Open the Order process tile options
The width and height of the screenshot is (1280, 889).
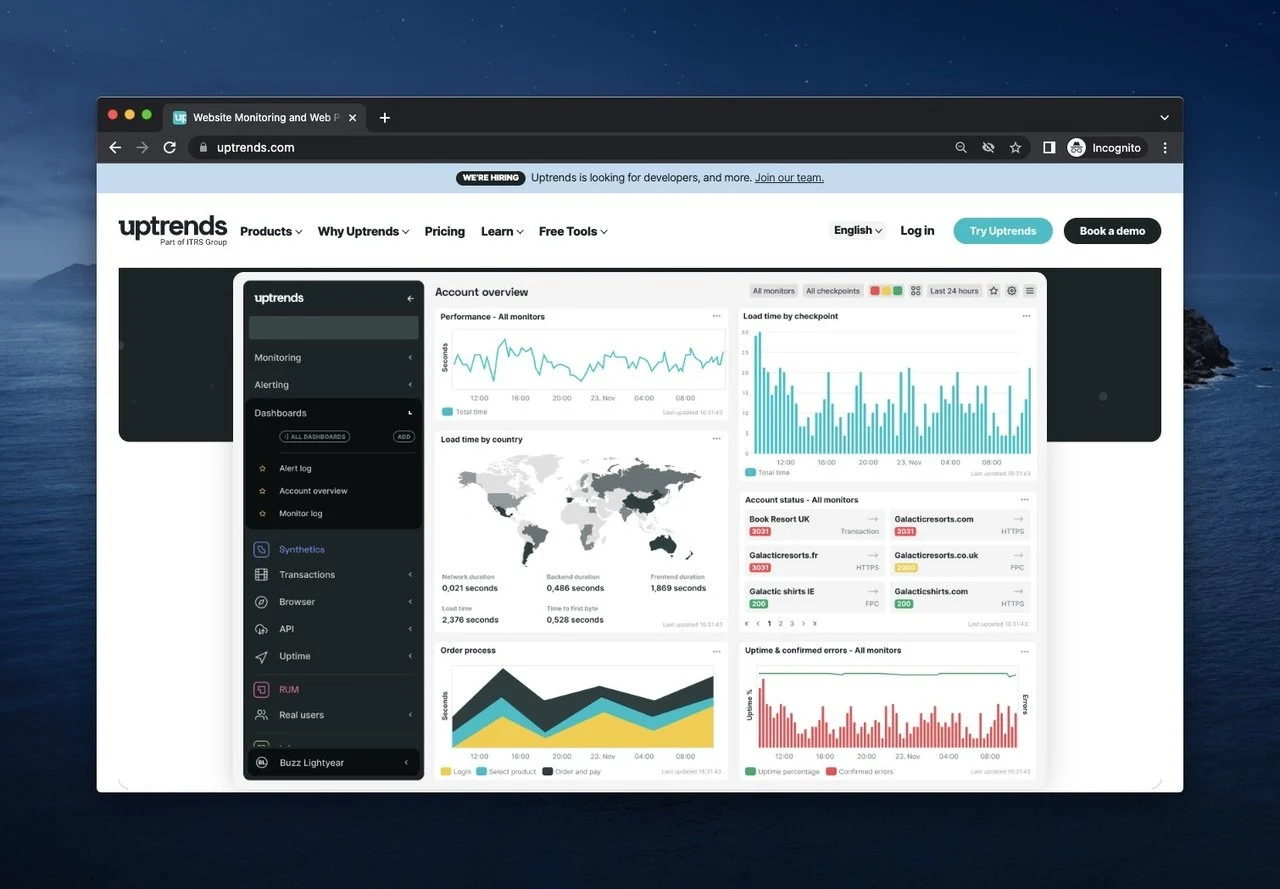(716, 650)
